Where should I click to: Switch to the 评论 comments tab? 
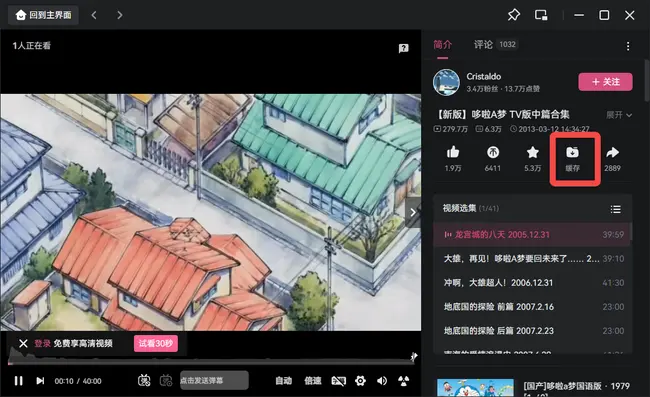483,45
